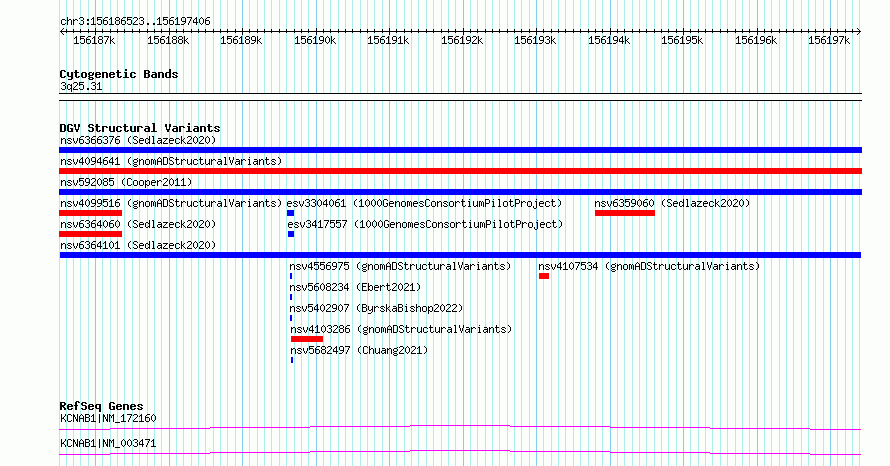Screen dimensions: 890x466
Task: Select the 3q25.31 band label
Action: 81,86
